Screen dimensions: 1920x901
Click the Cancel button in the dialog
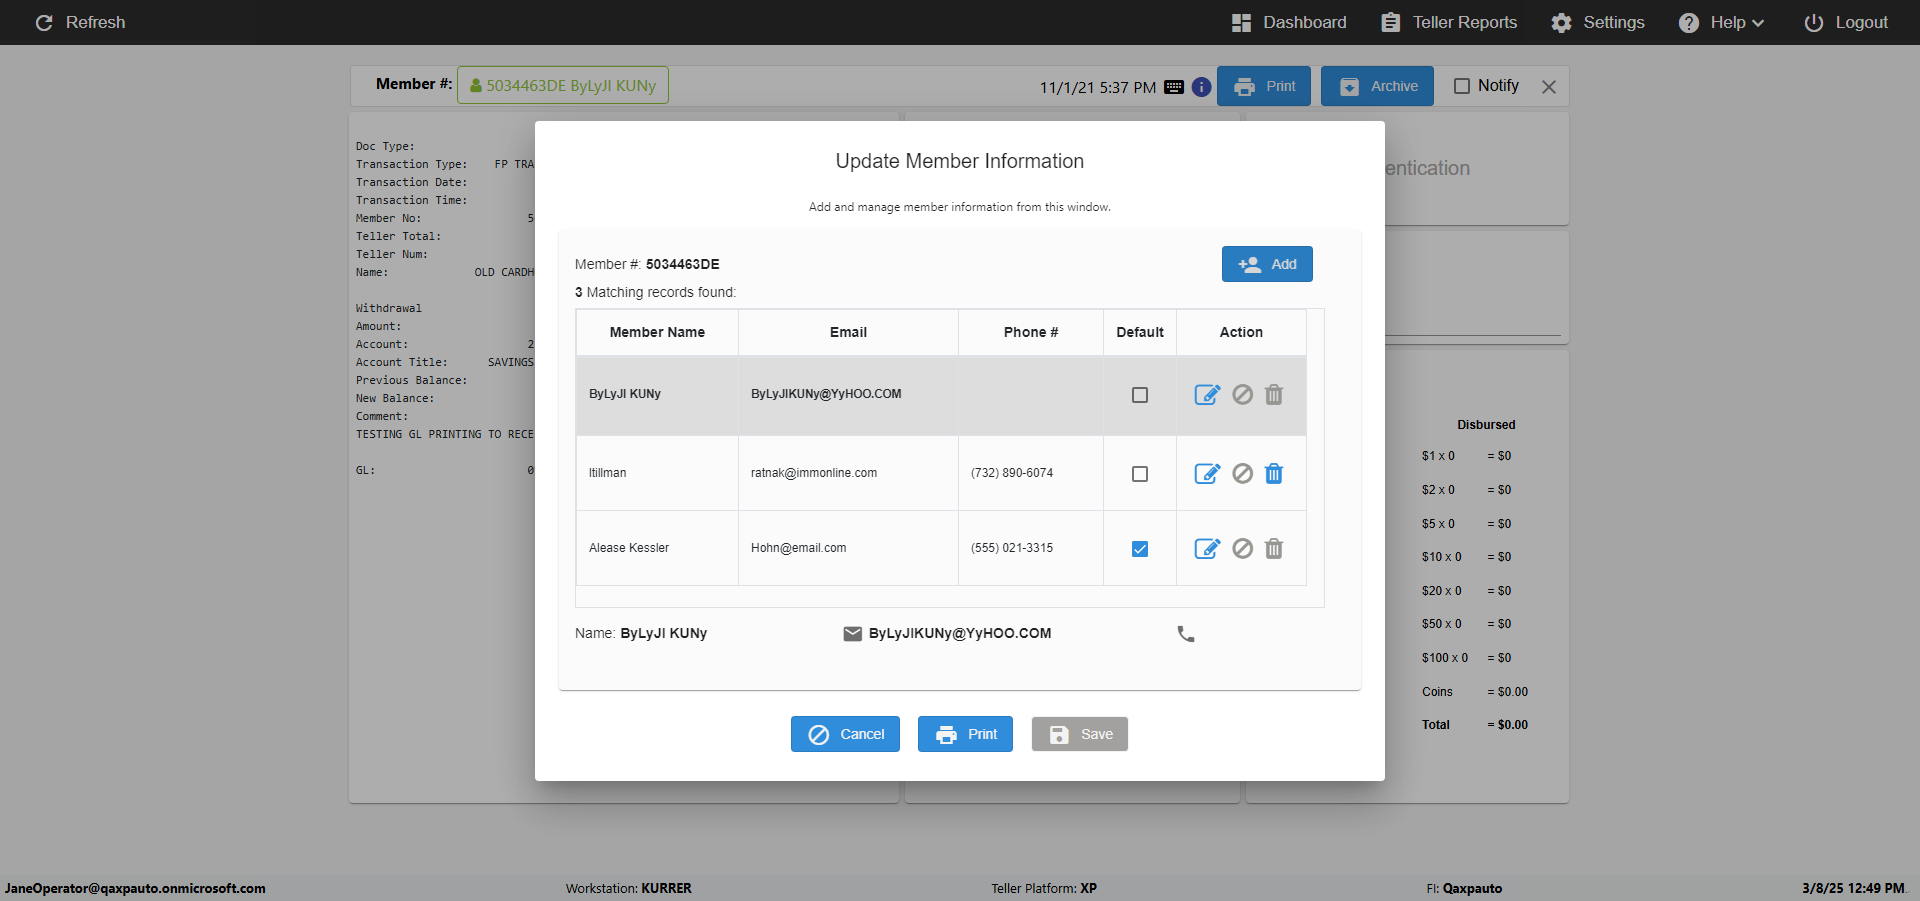[845, 734]
